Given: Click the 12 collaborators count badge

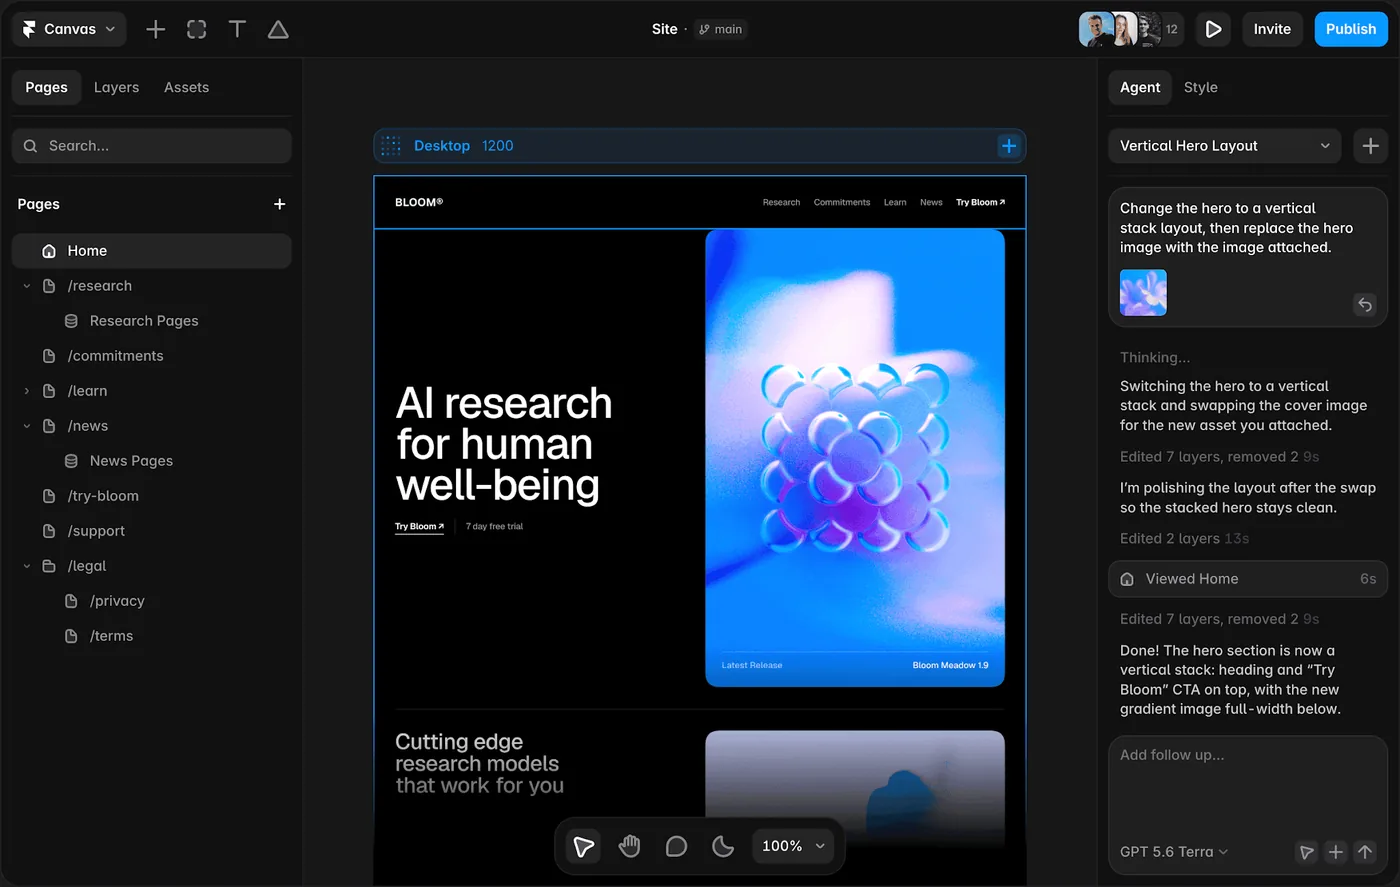Looking at the screenshot, I should pyautogui.click(x=1171, y=29).
